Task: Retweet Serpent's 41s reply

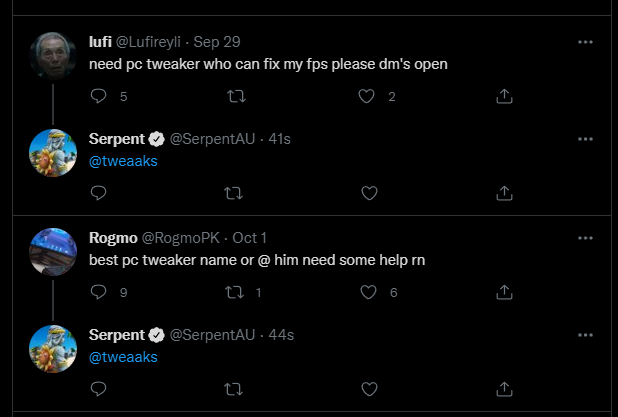Action: point(234,193)
